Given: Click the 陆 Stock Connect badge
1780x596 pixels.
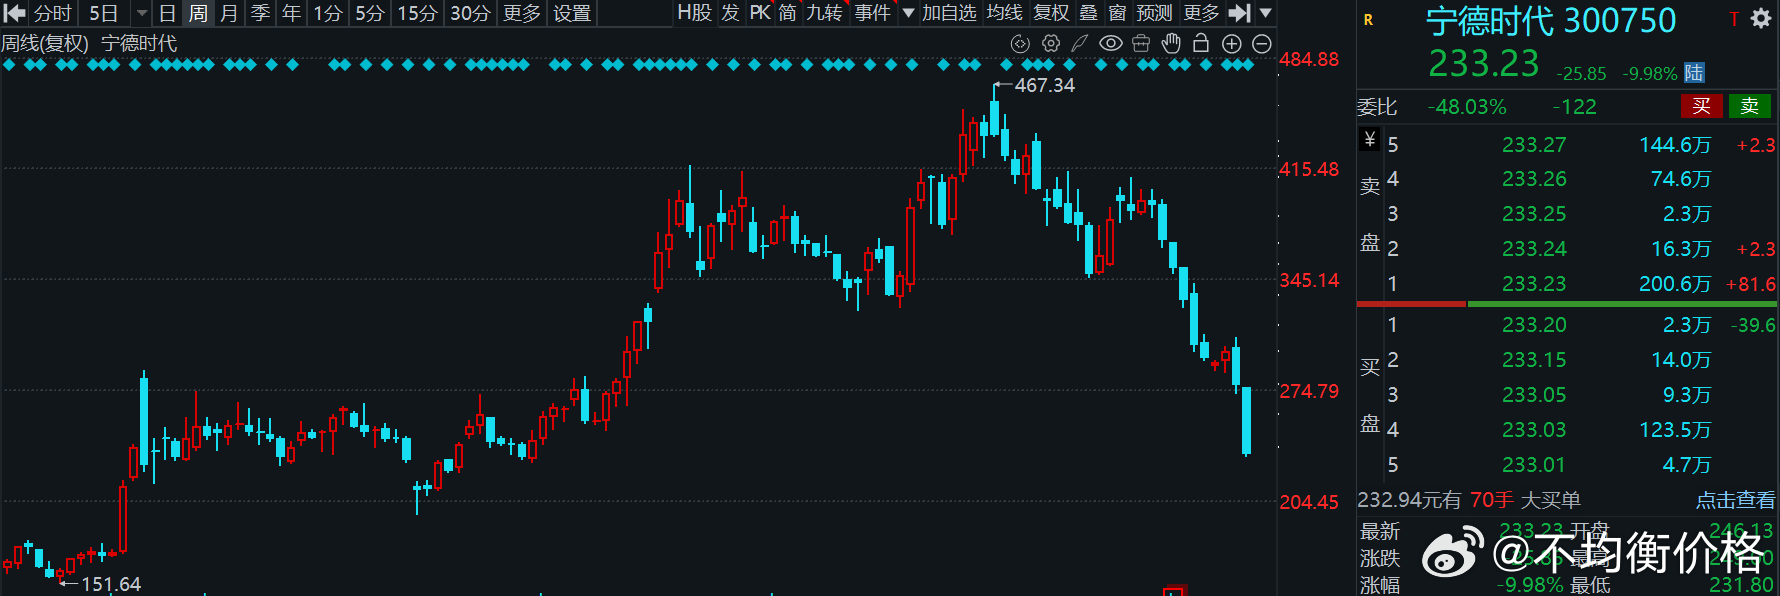Looking at the screenshot, I should coord(1694,73).
